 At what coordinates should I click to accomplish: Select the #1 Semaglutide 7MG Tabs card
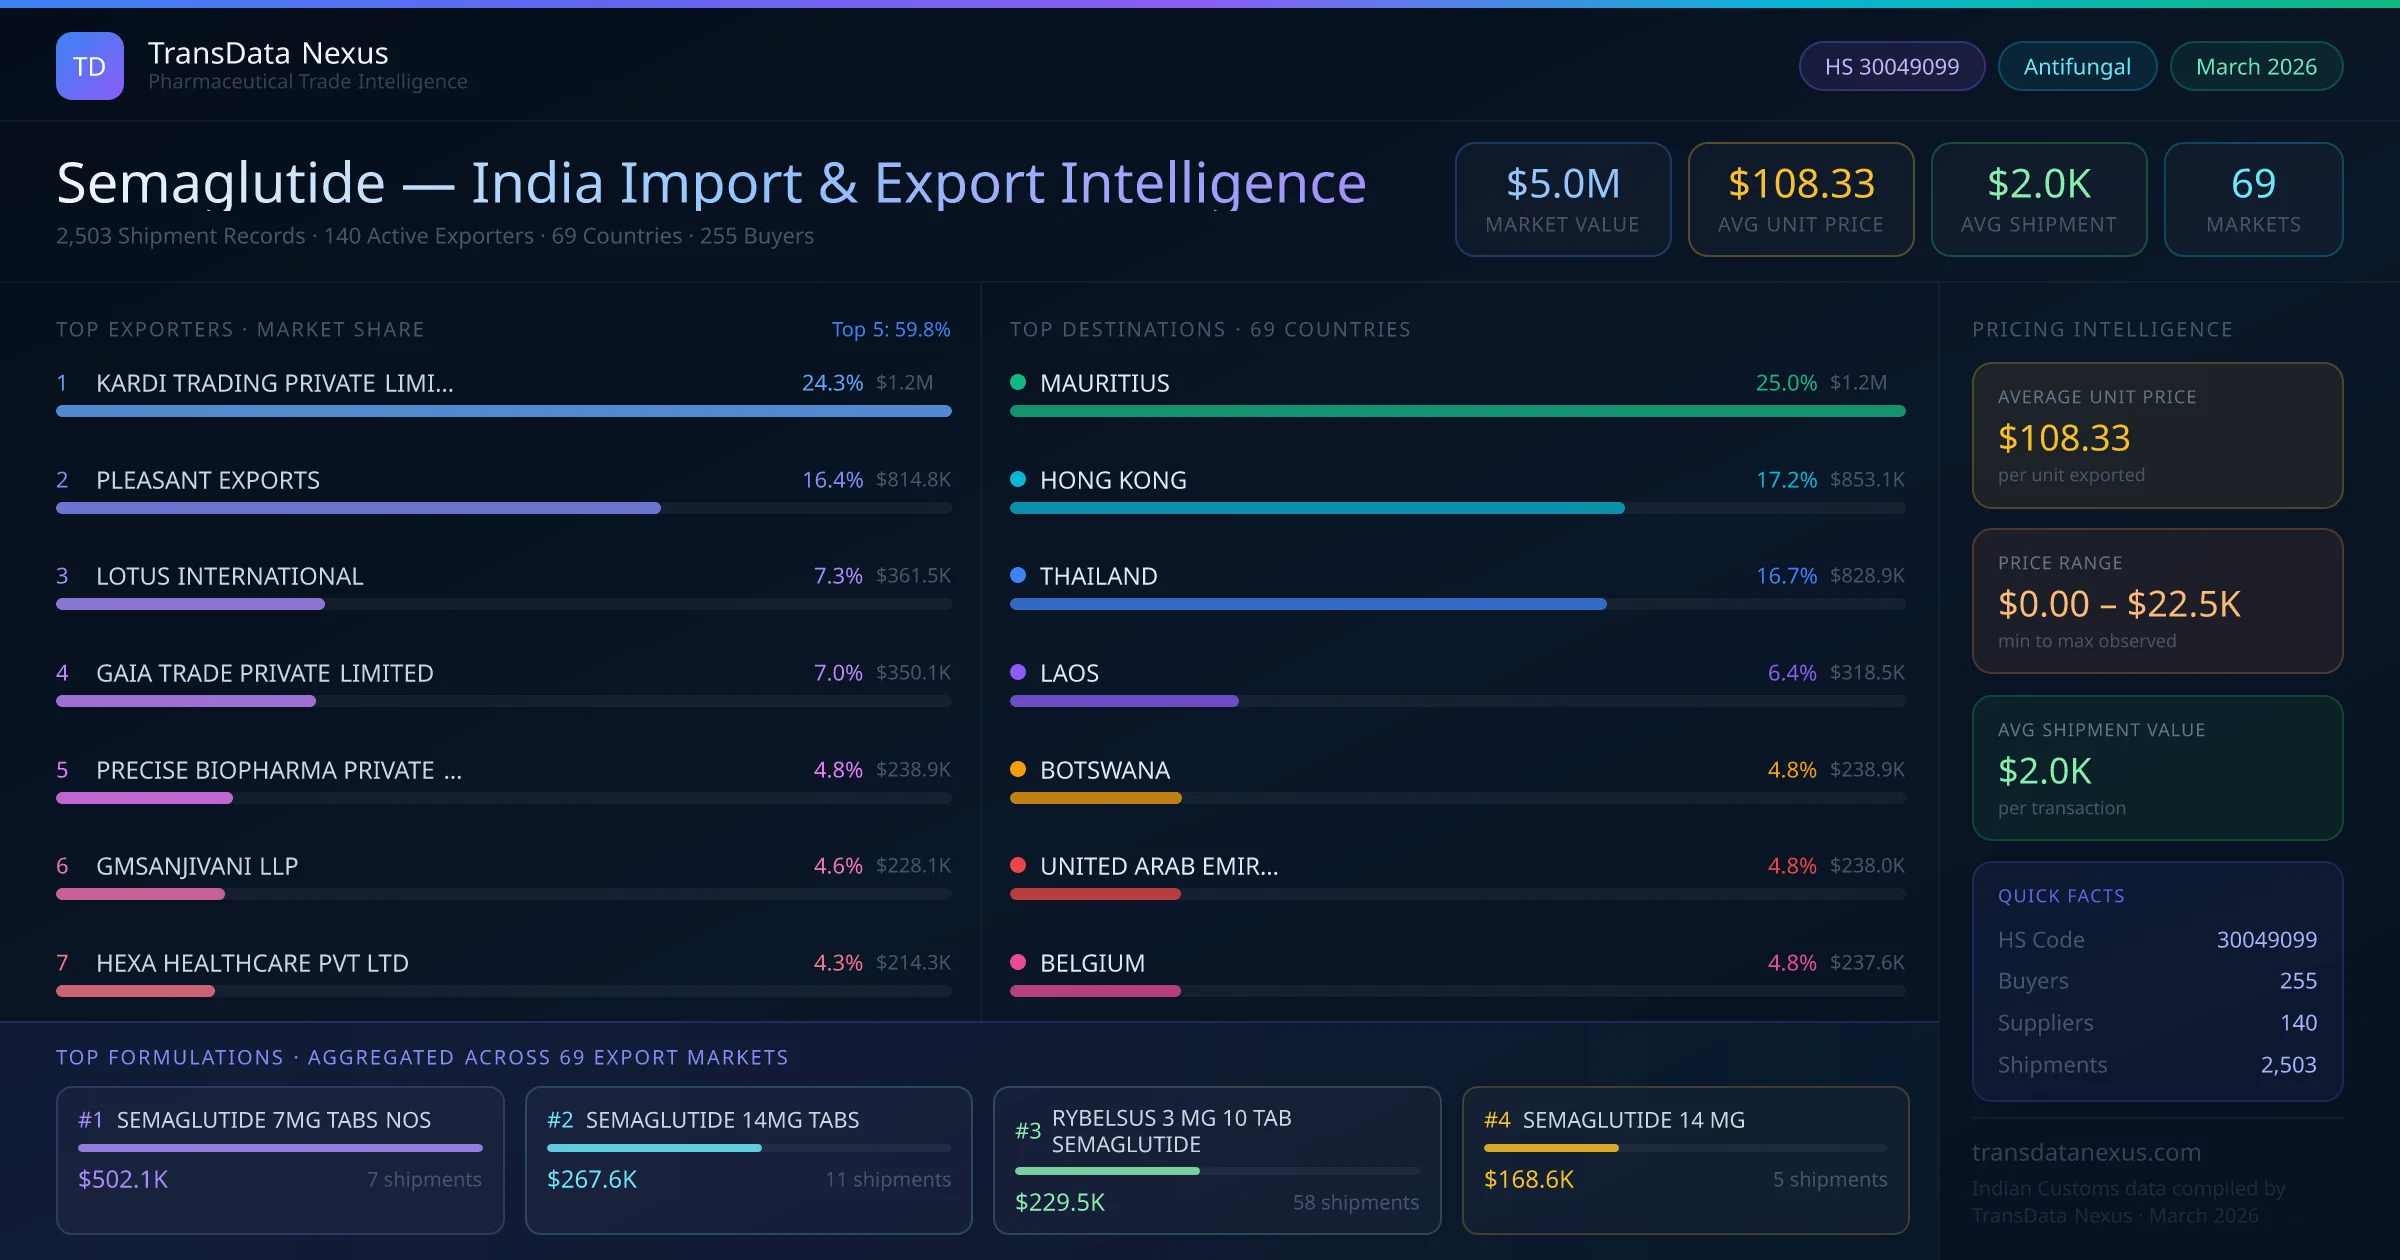(x=280, y=1160)
